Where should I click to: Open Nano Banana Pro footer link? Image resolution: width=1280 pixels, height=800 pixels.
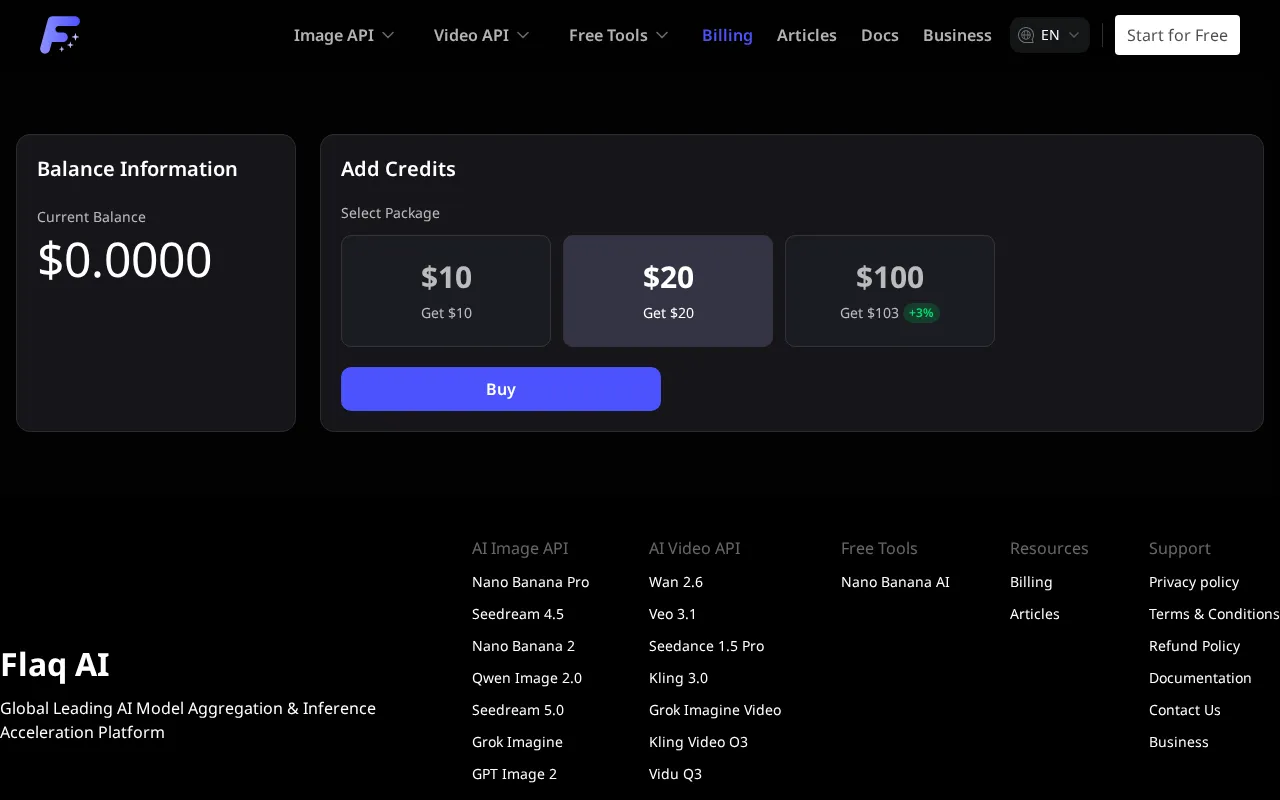tap(531, 582)
